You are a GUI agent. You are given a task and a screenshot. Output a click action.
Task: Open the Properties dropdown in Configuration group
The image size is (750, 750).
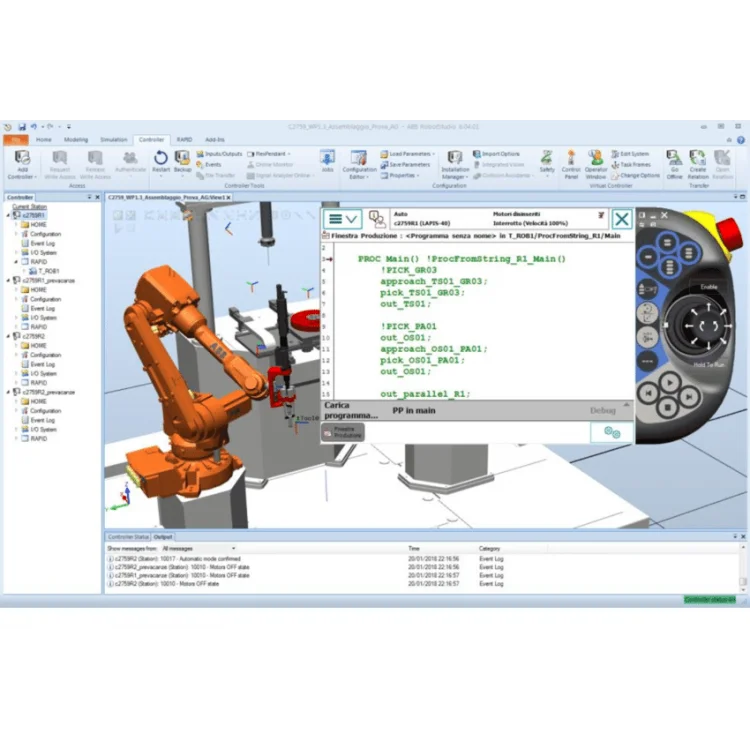400,176
